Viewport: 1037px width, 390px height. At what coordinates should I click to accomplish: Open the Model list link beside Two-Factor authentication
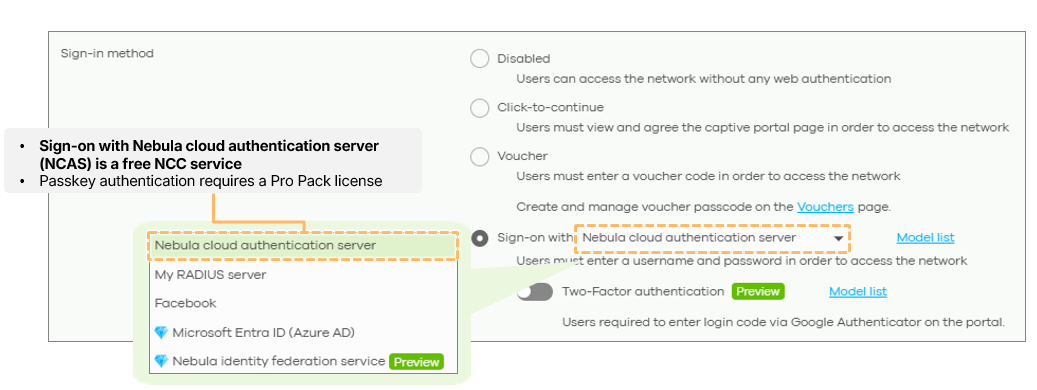(x=858, y=292)
